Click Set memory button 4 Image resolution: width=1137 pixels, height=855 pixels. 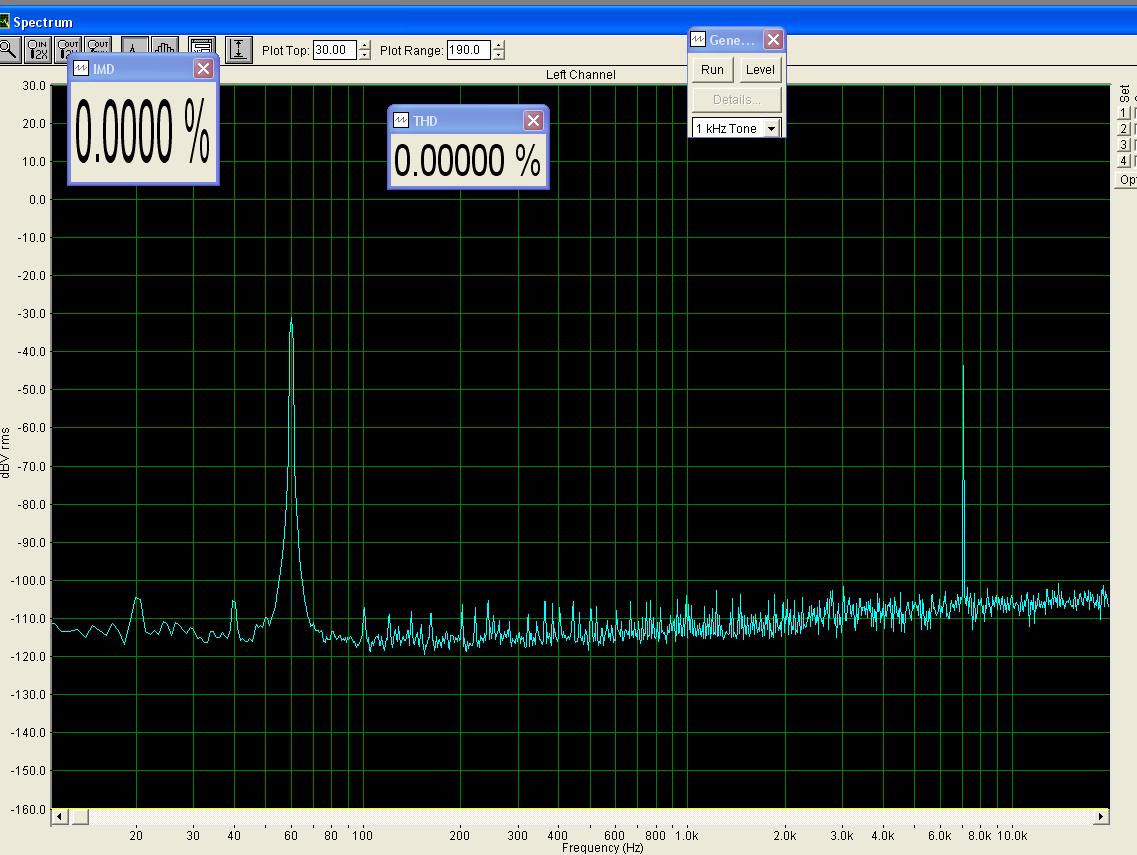(1123, 161)
